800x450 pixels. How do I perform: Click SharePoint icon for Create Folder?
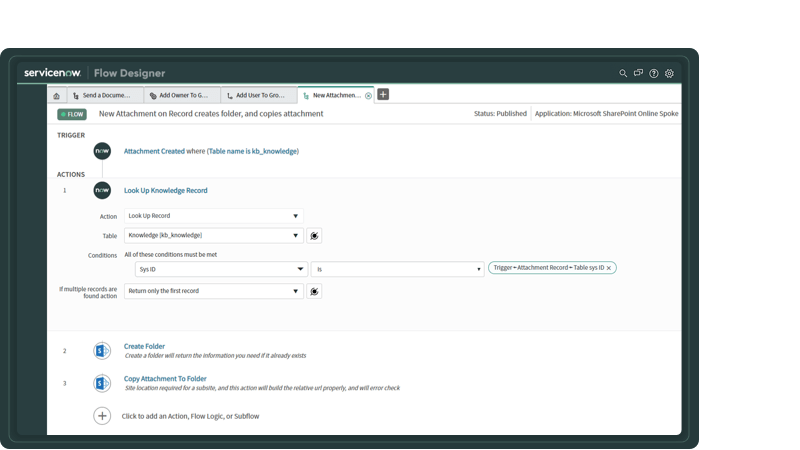click(x=102, y=351)
